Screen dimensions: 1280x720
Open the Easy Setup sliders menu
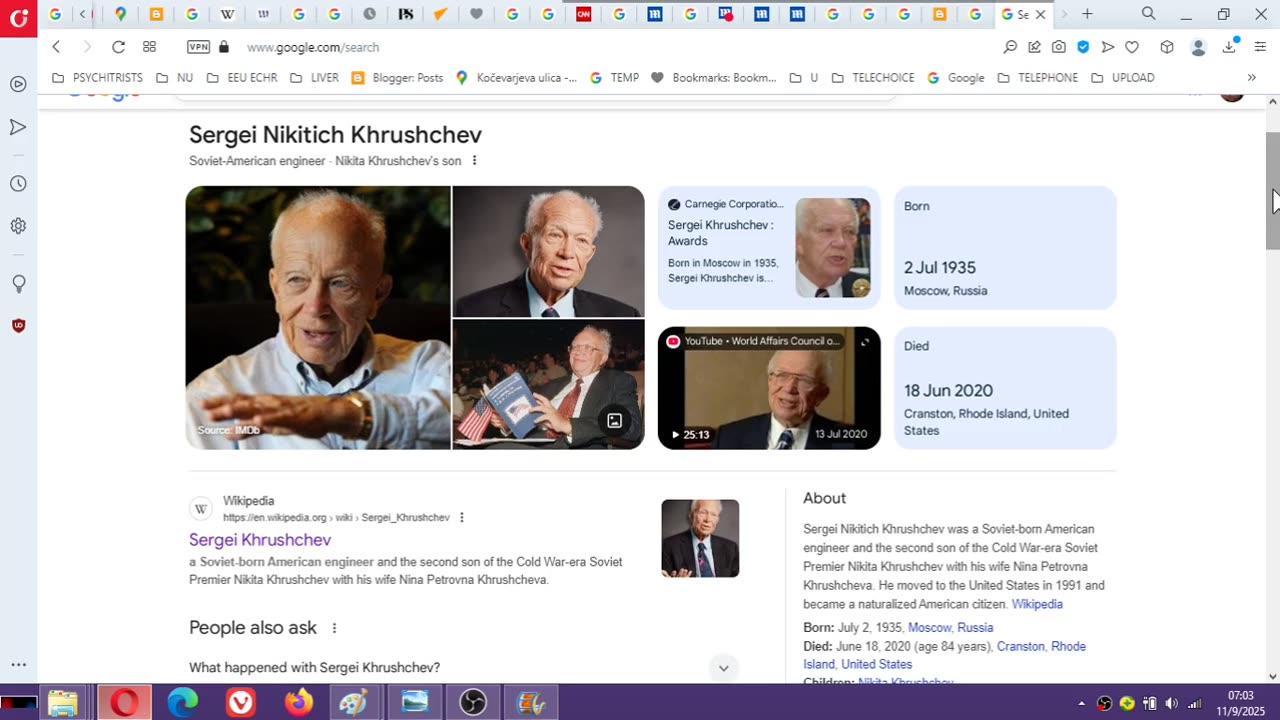tap(1260, 47)
